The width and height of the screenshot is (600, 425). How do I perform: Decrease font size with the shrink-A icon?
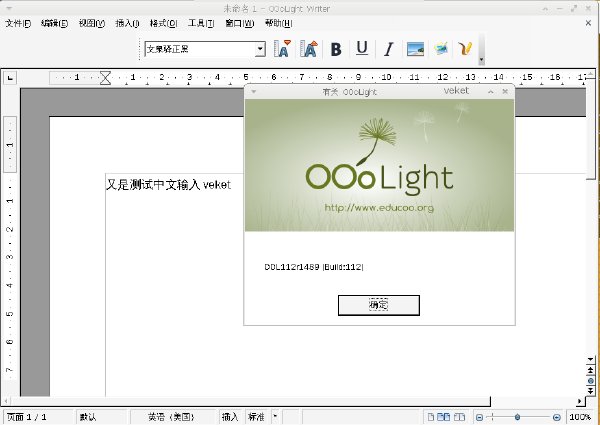pos(282,49)
